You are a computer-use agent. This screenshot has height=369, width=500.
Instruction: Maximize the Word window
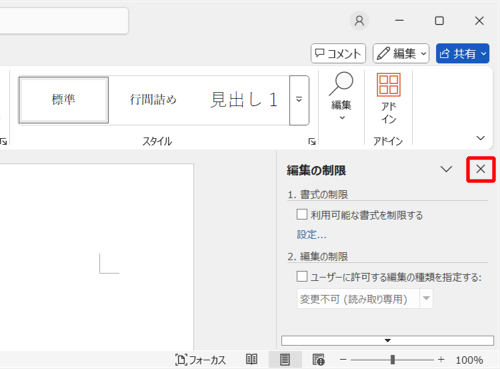439,21
